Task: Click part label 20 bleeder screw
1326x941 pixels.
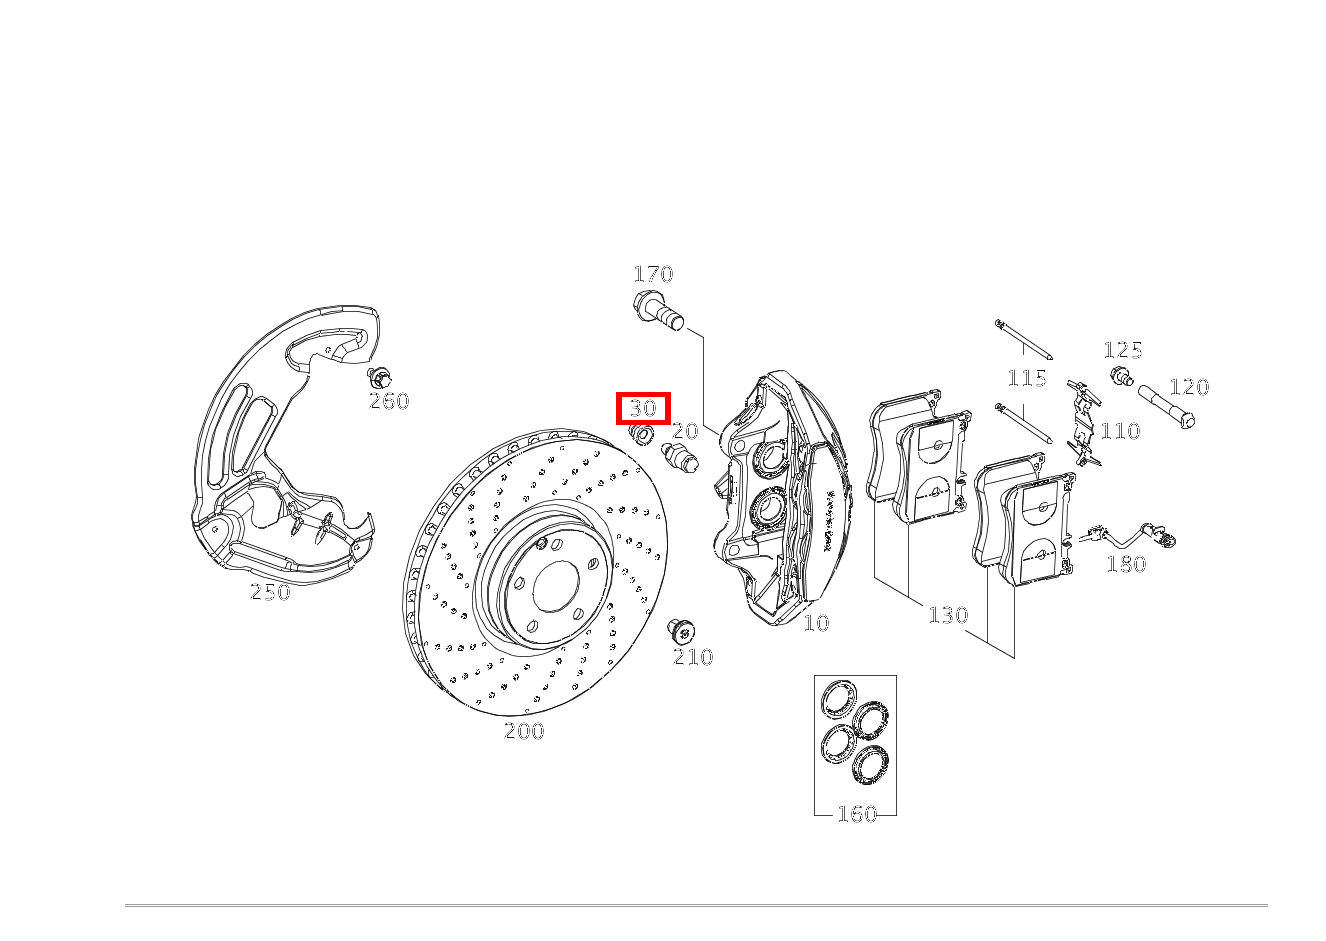Action: pos(685,431)
